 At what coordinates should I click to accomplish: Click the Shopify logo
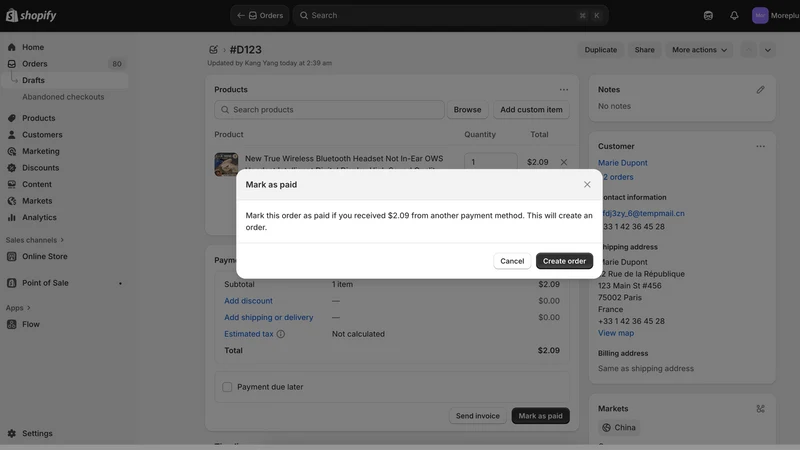(31, 15)
